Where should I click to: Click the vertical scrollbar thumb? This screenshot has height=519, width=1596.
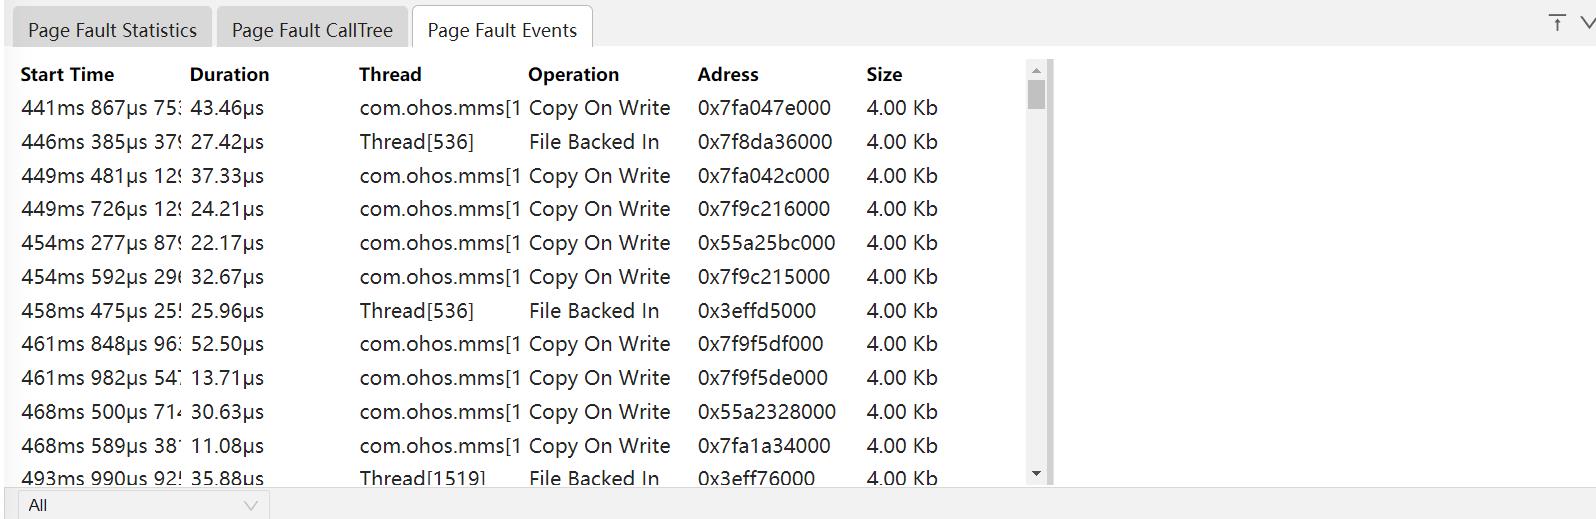[1036, 94]
